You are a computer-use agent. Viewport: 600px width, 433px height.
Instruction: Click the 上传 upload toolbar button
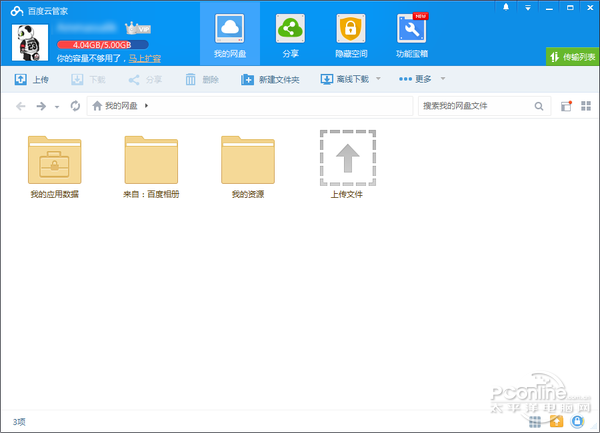tap(32, 79)
